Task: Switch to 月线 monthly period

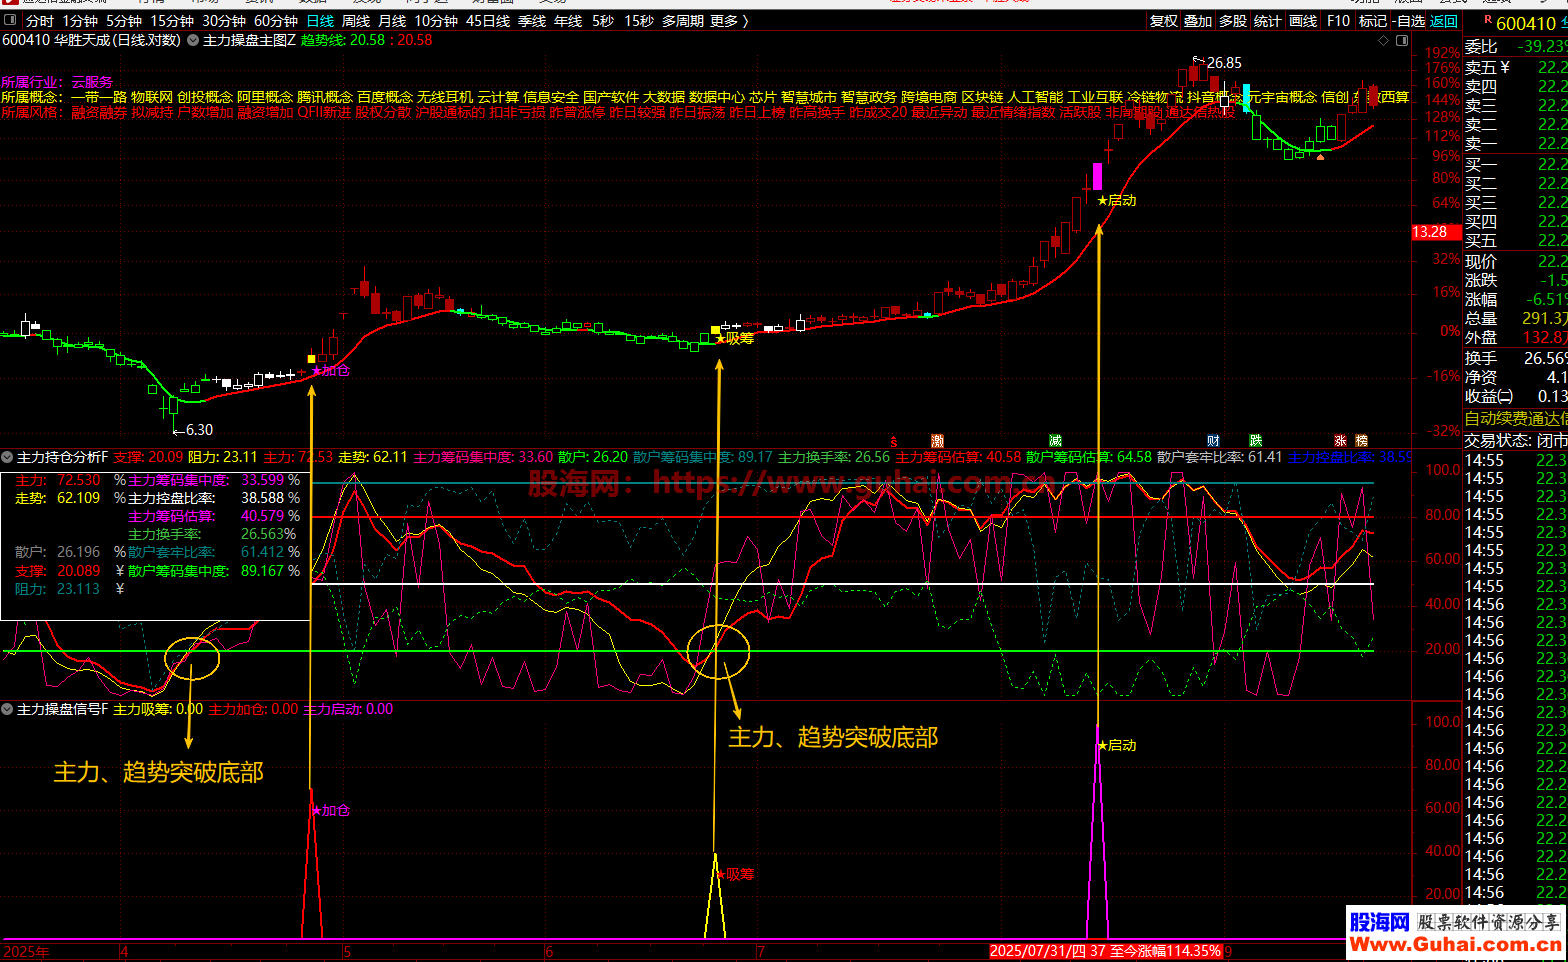Action: click(x=392, y=20)
